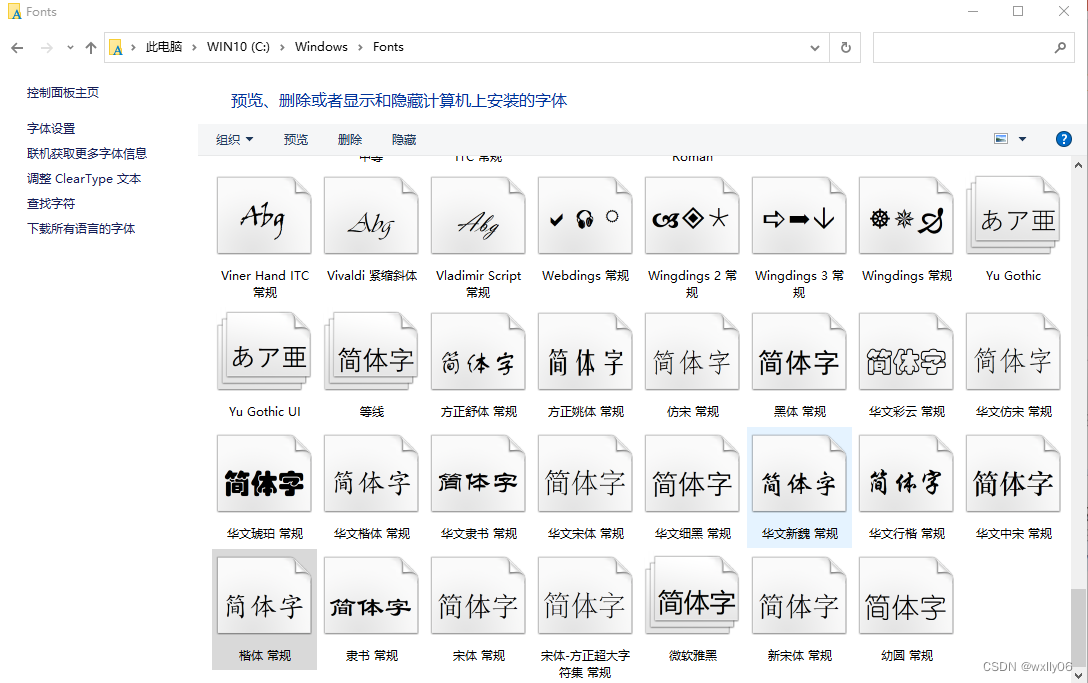
Task: Go forward with the forward arrow
Action: (46, 47)
